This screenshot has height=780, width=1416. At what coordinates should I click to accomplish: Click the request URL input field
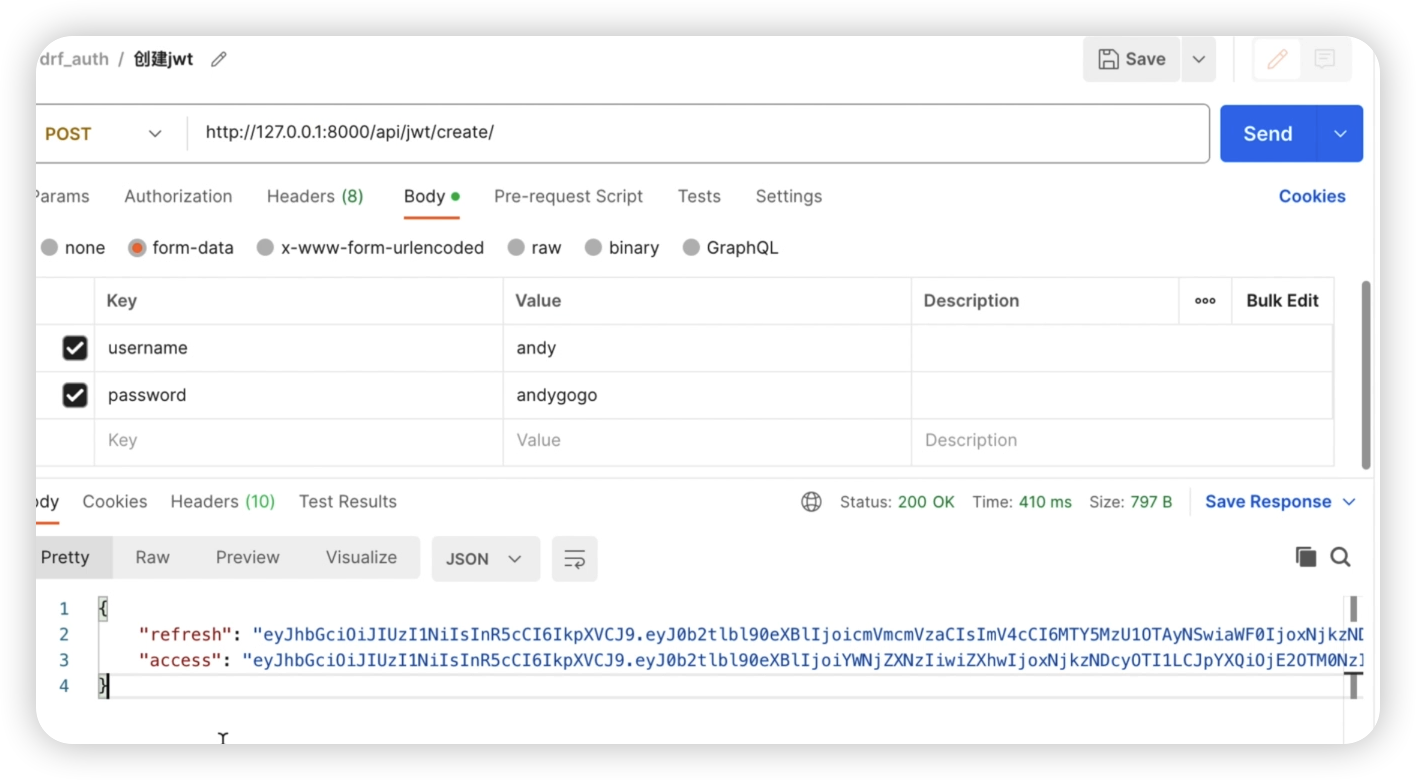(x=700, y=133)
